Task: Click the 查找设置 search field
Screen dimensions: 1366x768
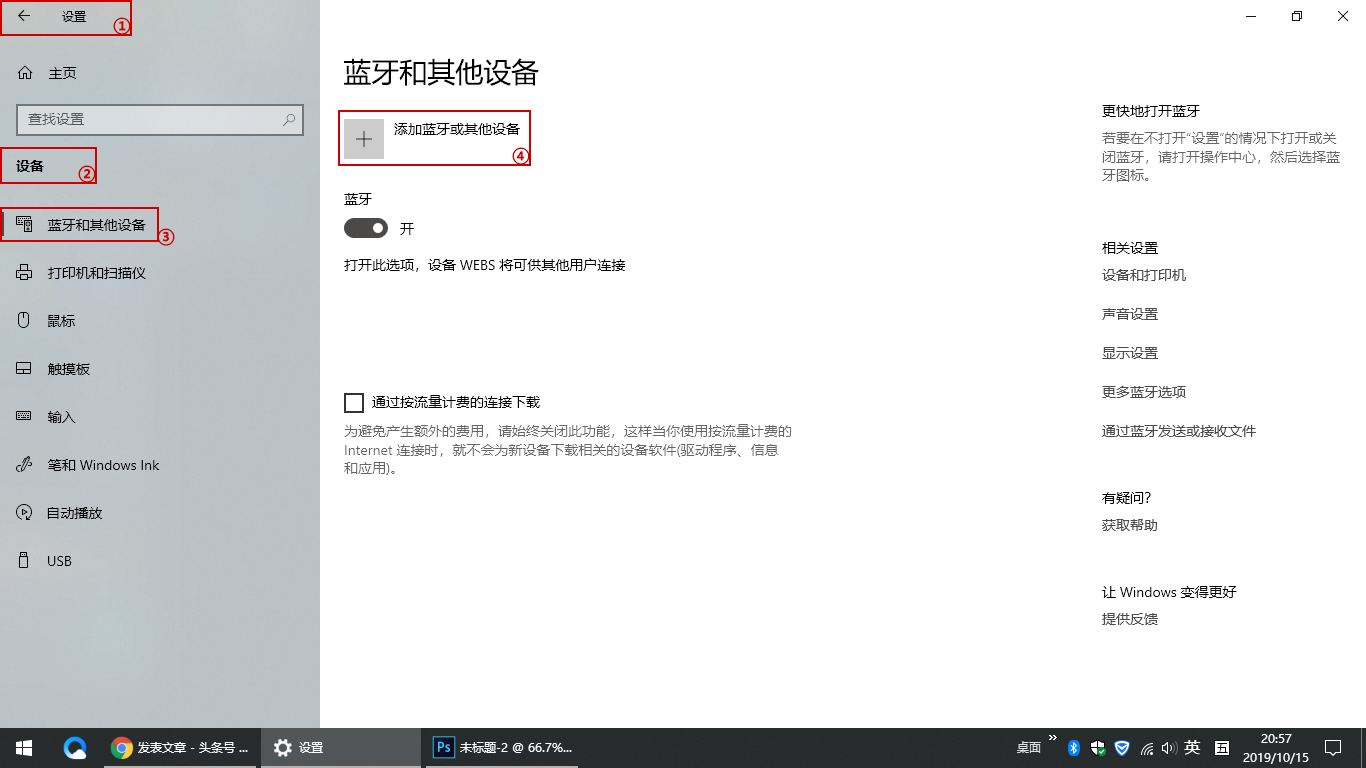Action: pos(159,119)
